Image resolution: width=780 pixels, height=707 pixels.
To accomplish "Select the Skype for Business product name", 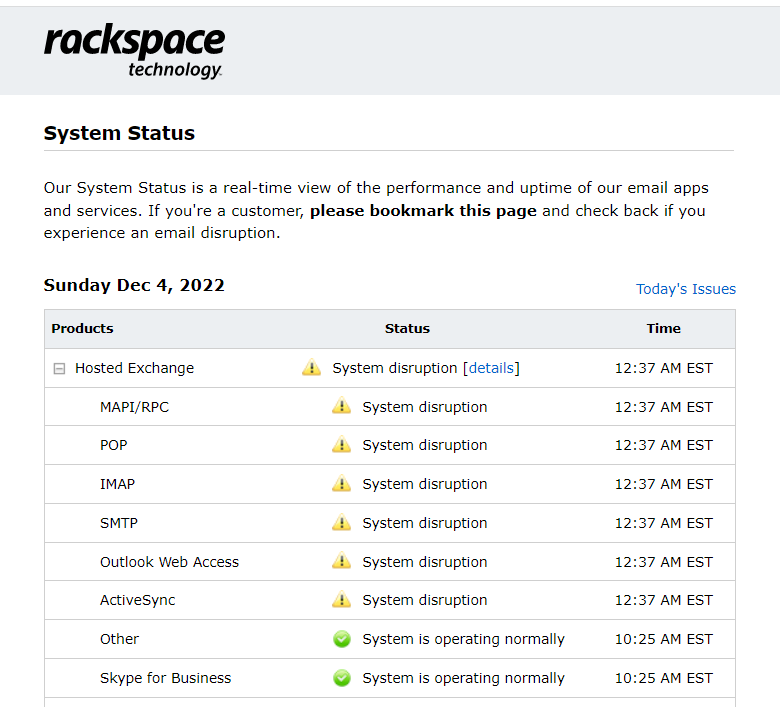I will coord(165,678).
